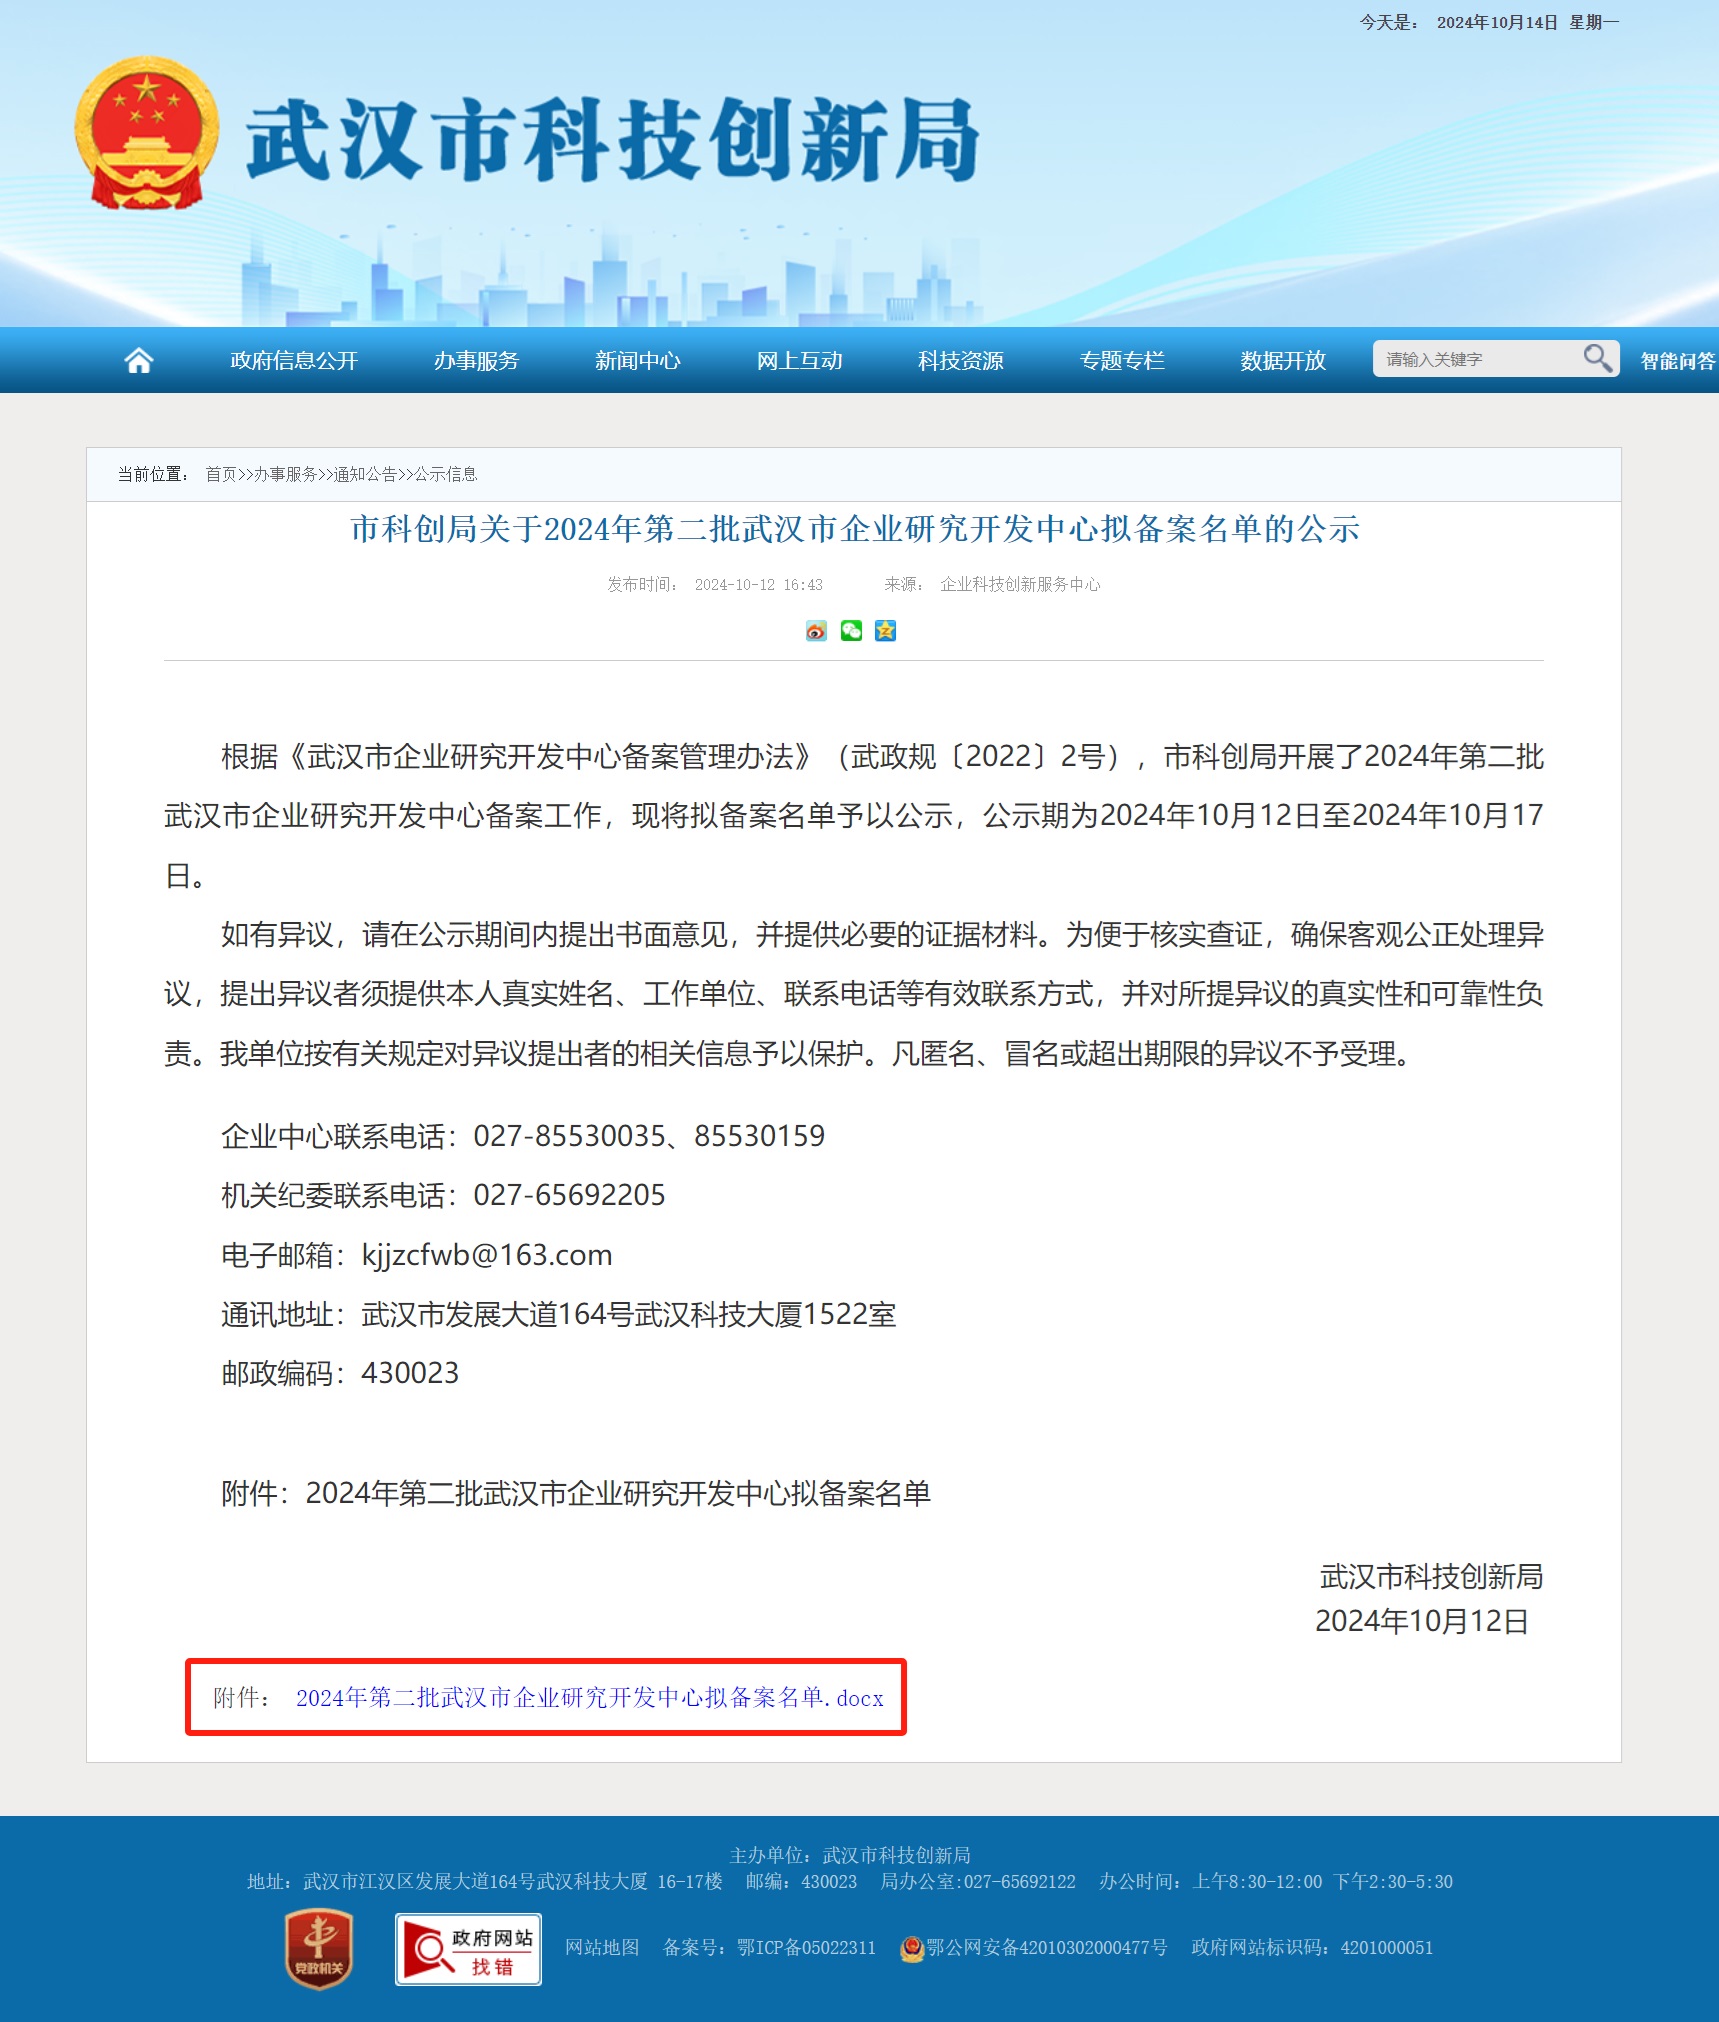Viewport: 1719px width, 2022px height.
Task: Click the red 党政机关 badge icon
Action: click(319, 1948)
